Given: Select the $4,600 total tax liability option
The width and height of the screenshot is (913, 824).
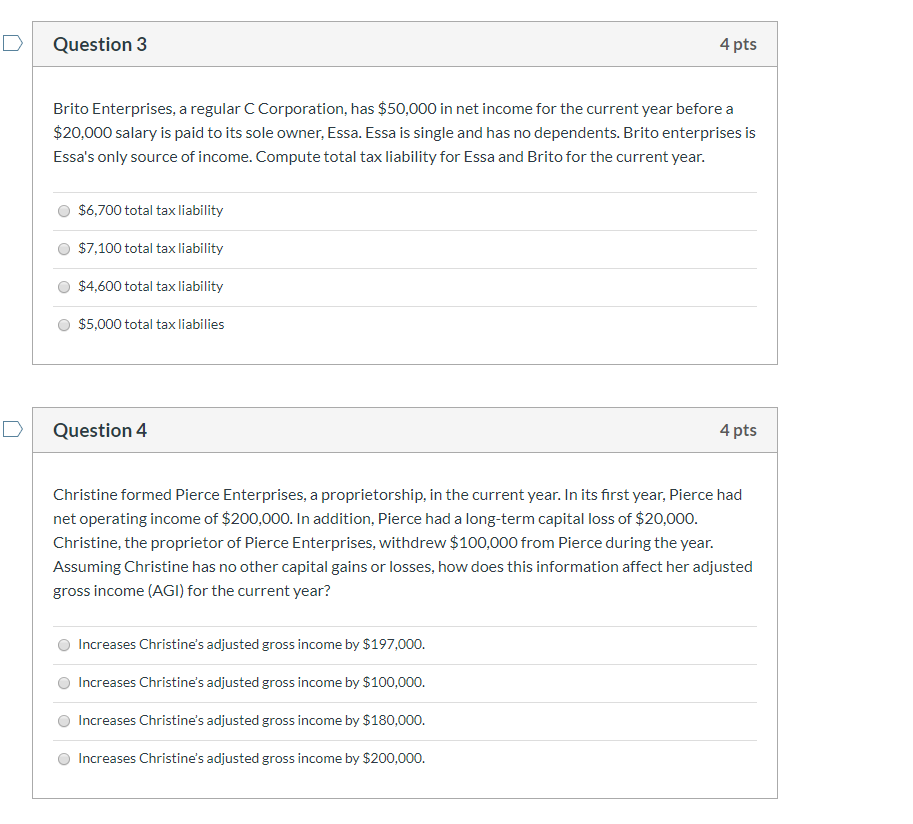Looking at the screenshot, I should pos(63,287).
